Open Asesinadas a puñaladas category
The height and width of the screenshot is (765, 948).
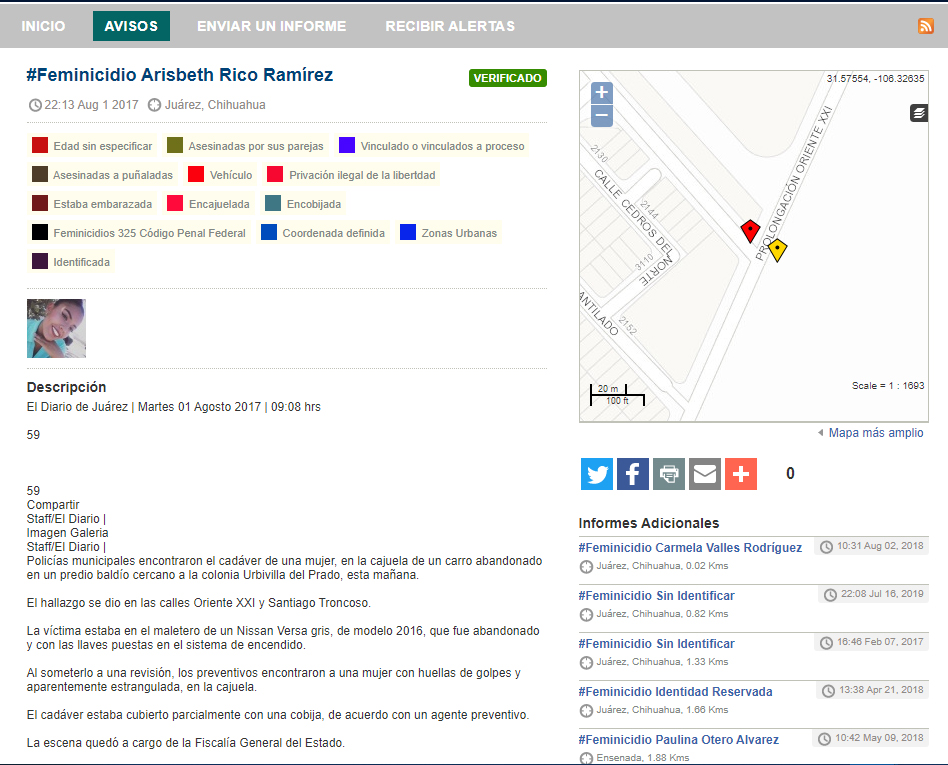pyautogui.click(x=102, y=175)
